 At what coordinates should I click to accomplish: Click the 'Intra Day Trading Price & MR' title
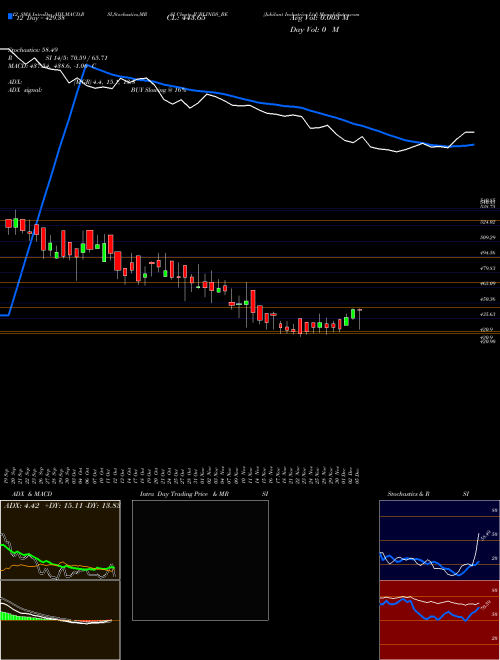pyautogui.click(x=184, y=494)
